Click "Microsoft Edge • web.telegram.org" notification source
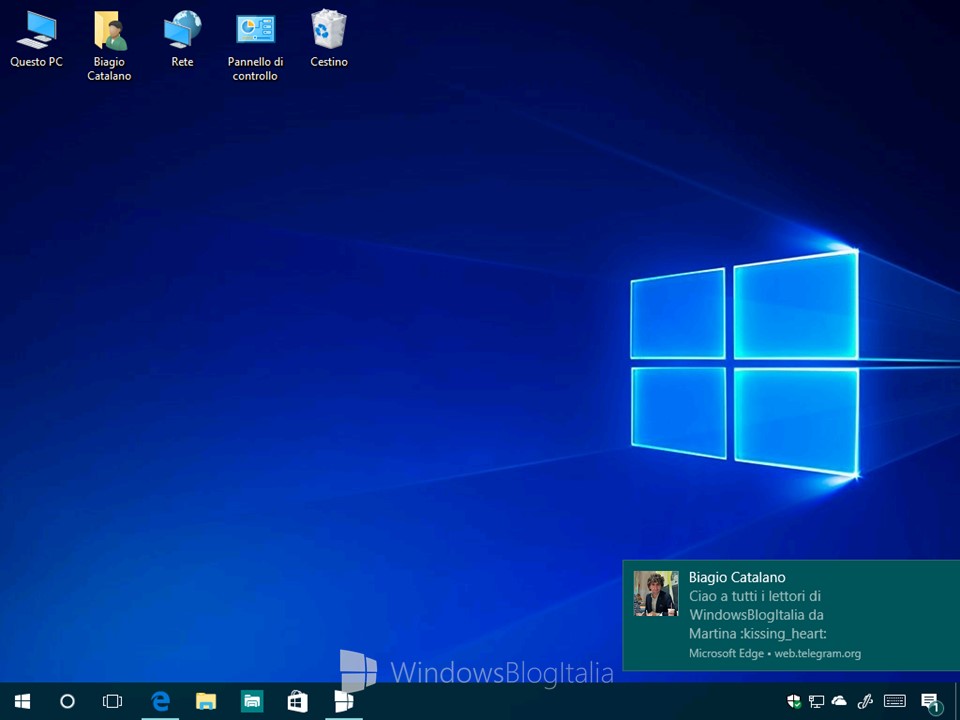 pos(774,653)
